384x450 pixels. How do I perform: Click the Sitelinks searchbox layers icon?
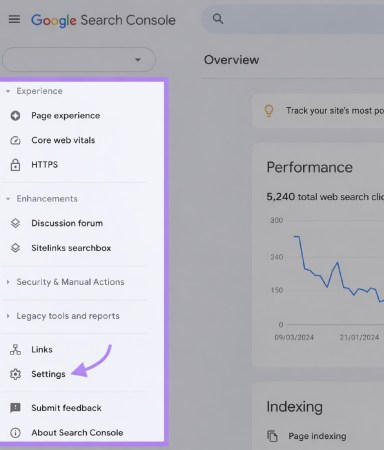tap(15, 248)
